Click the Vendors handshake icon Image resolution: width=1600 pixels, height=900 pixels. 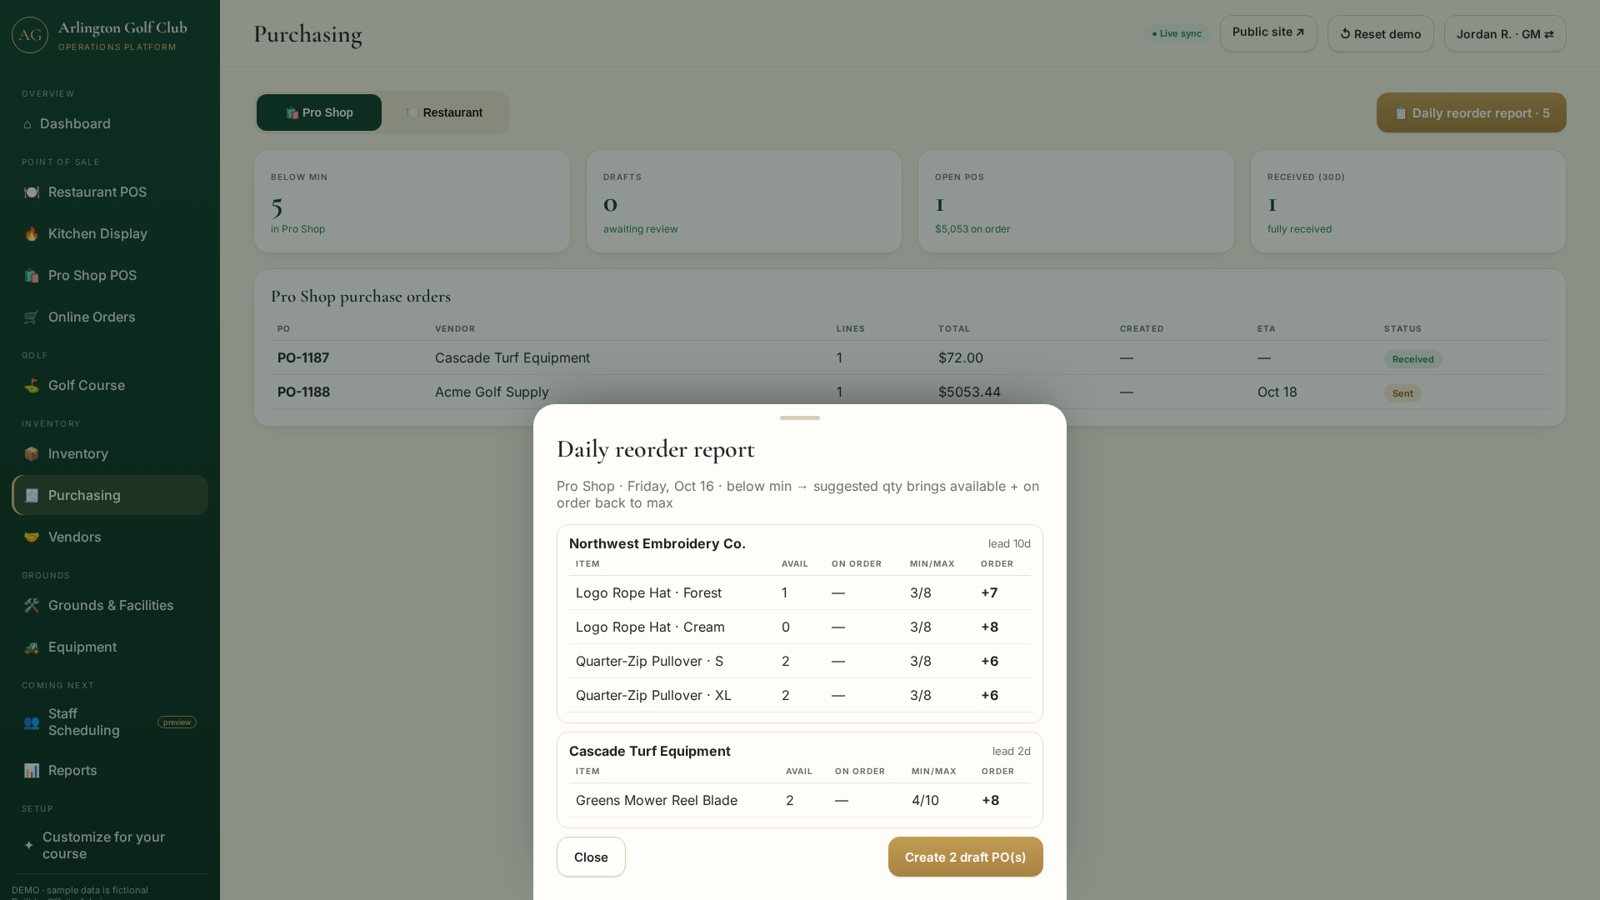[31, 537]
